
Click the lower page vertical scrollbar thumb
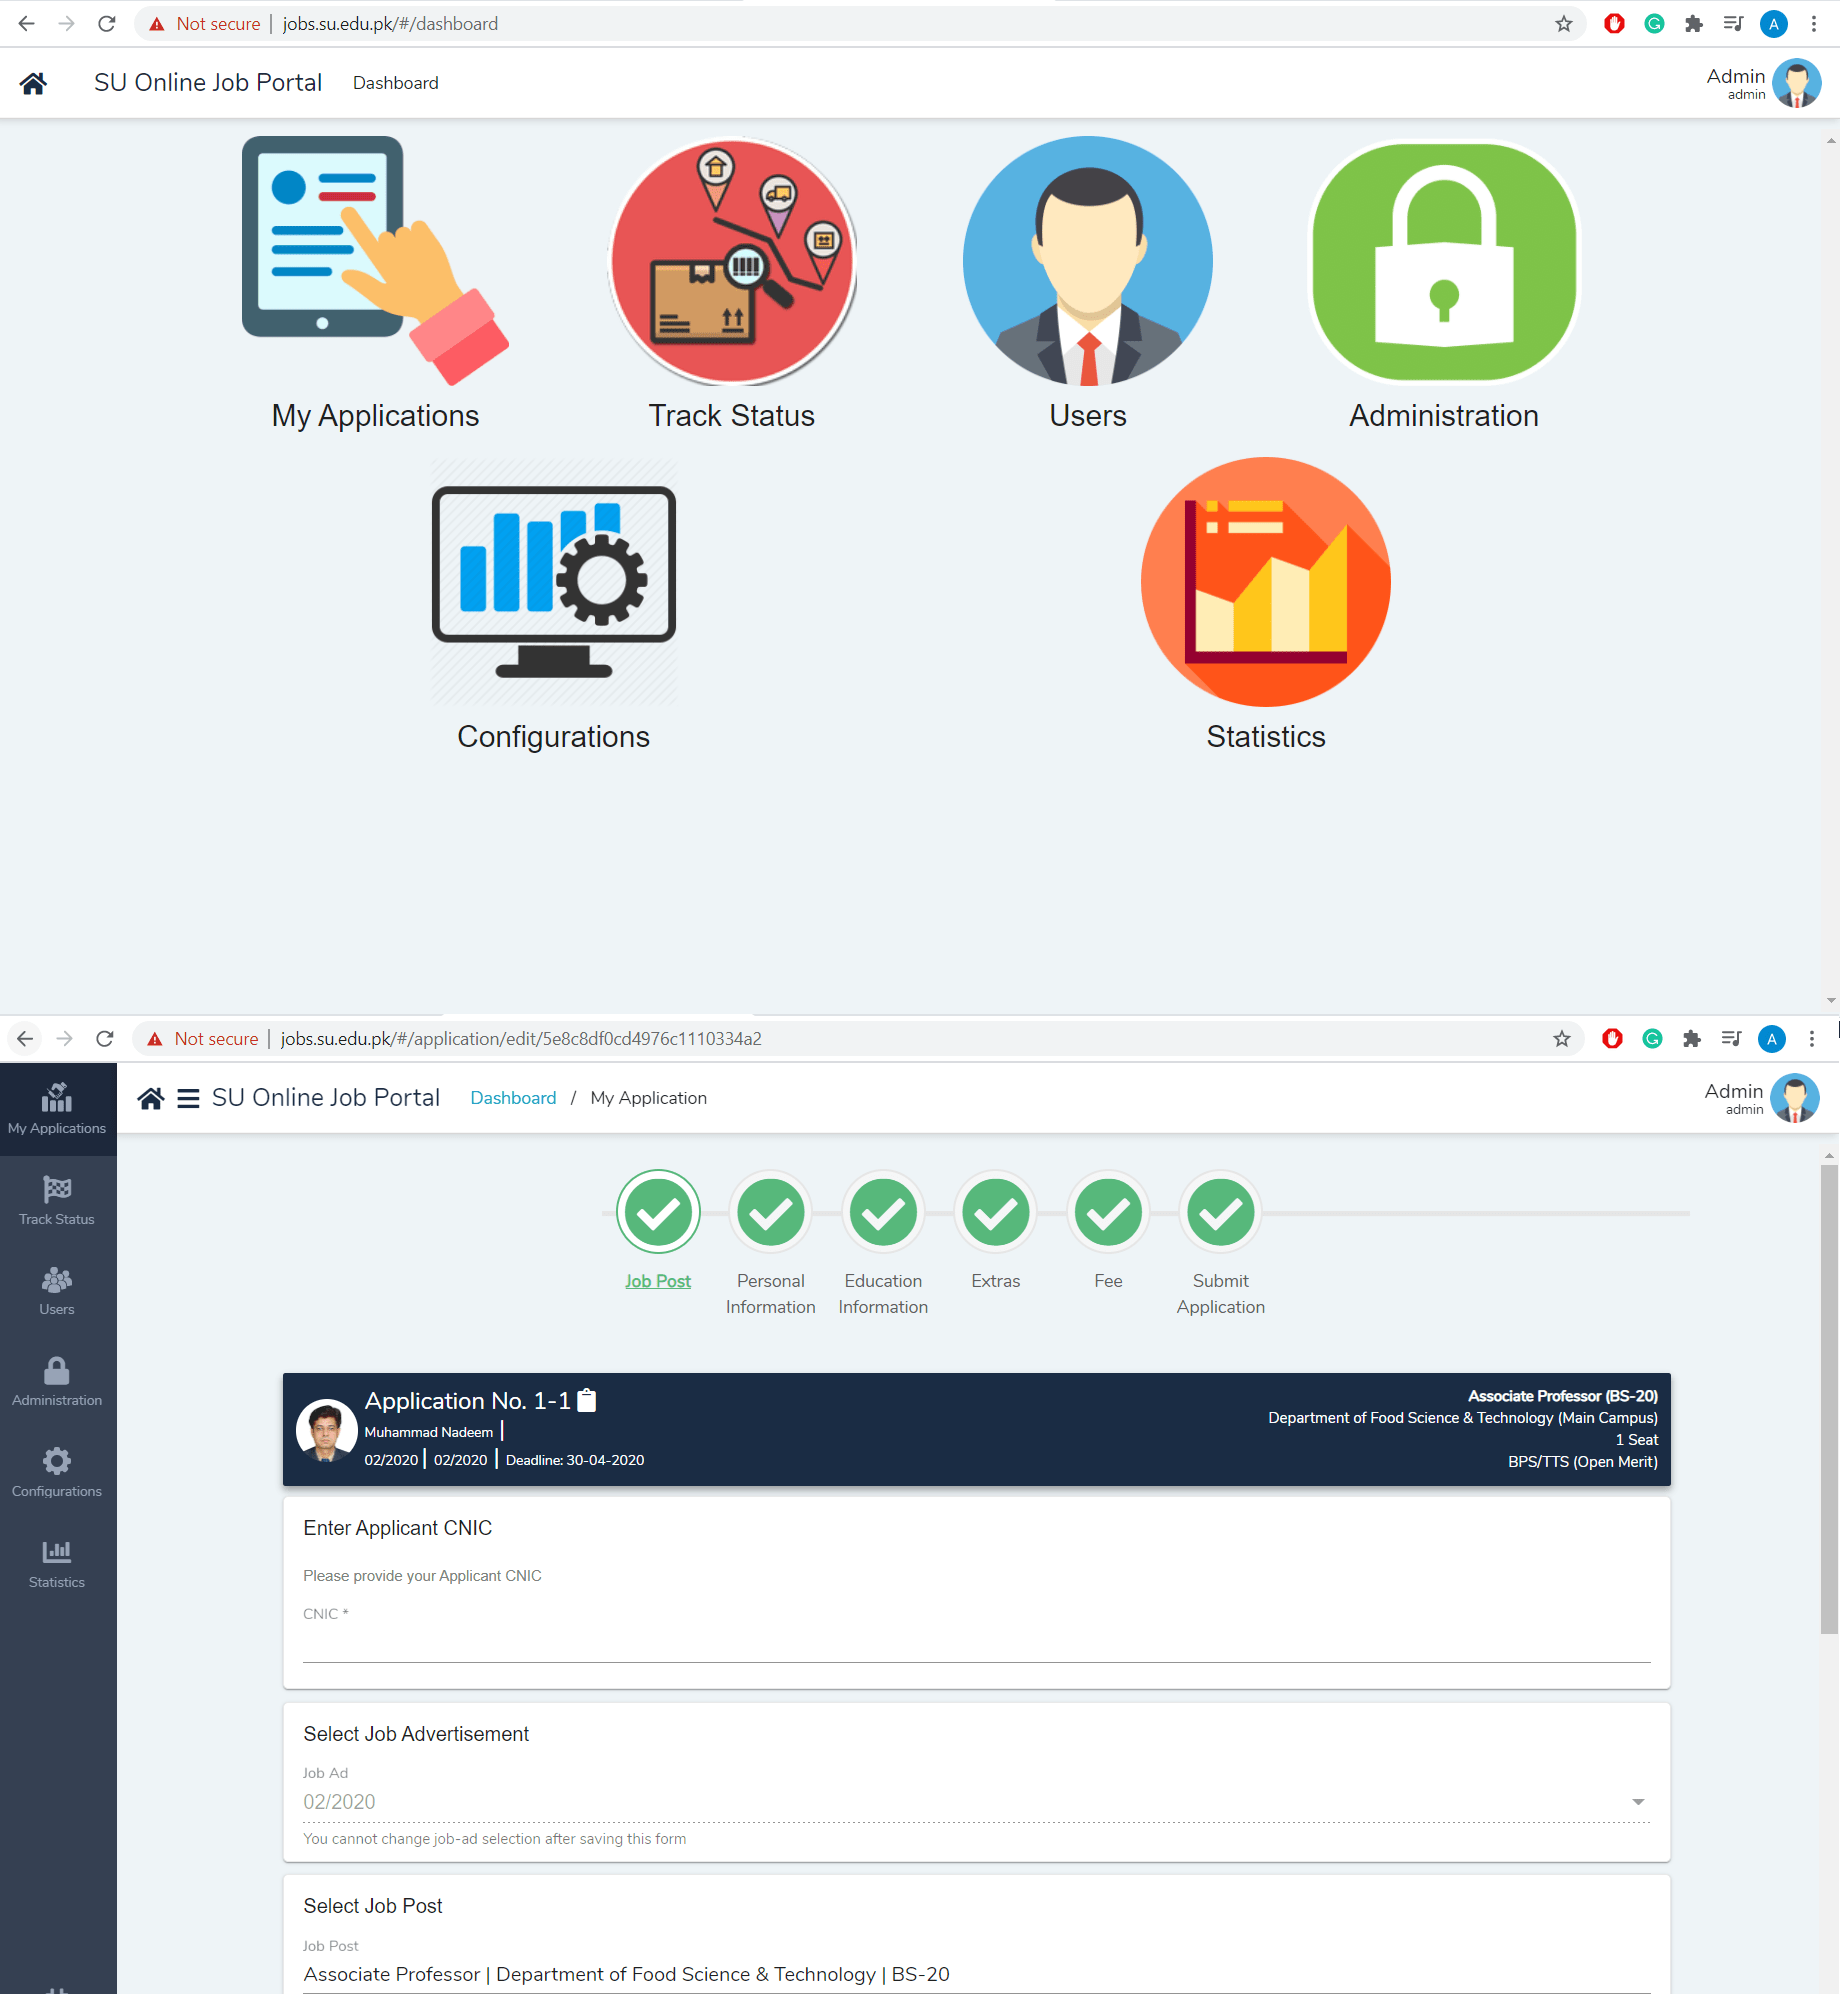(x=1829, y=1400)
